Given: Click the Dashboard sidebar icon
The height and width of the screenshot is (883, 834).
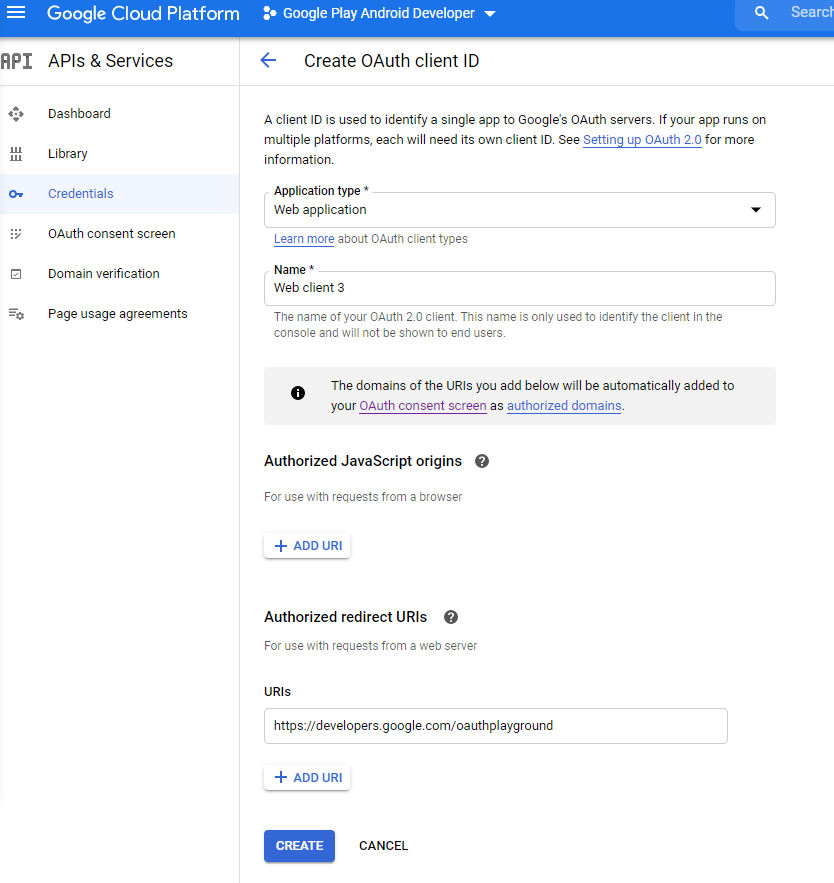Looking at the screenshot, I should 16,114.
